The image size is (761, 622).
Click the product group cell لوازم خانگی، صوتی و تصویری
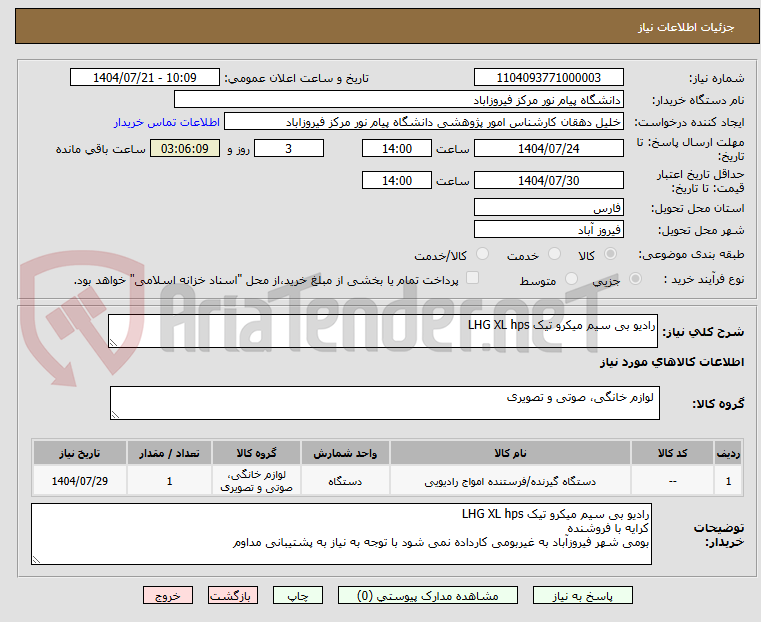click(x=256, y=481)
